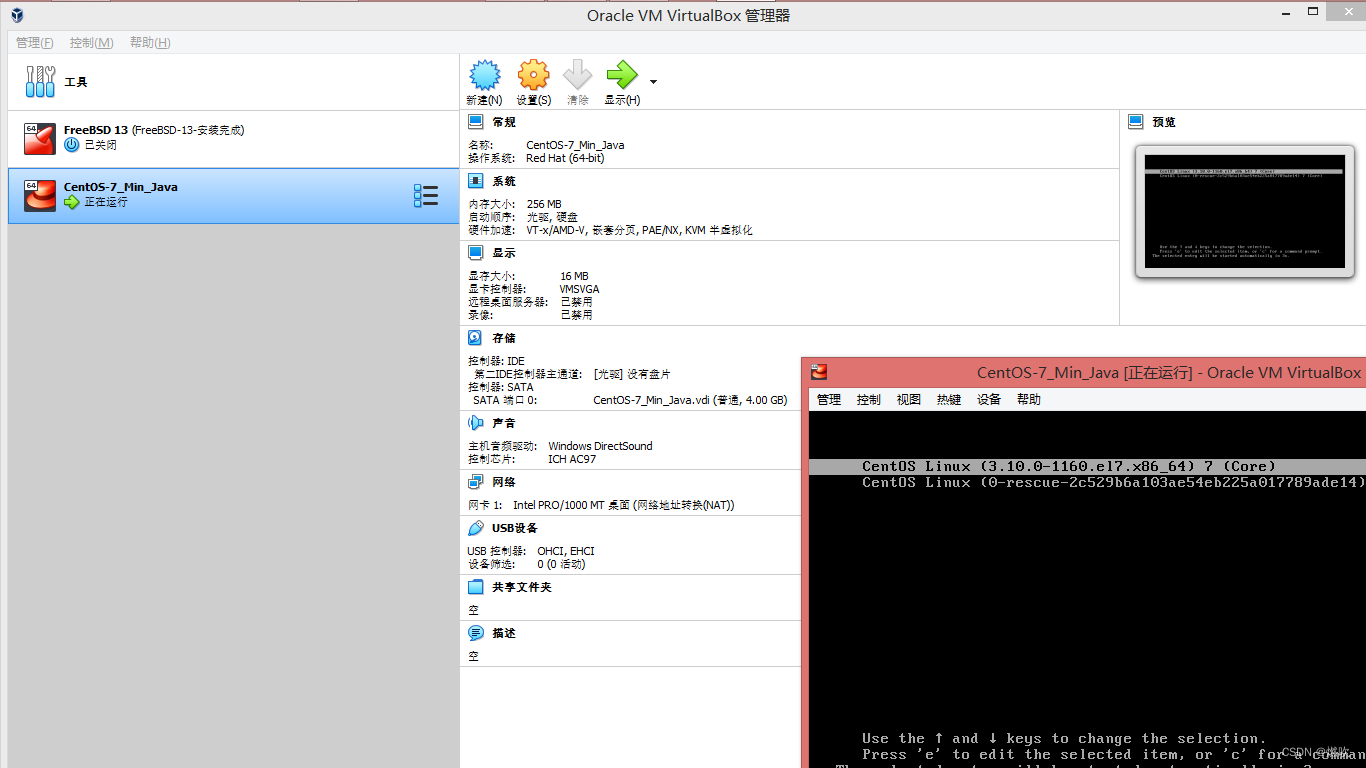Click the 描述 description section icon
This screenshot has height=768, width=1366.
tap(476, 633)
